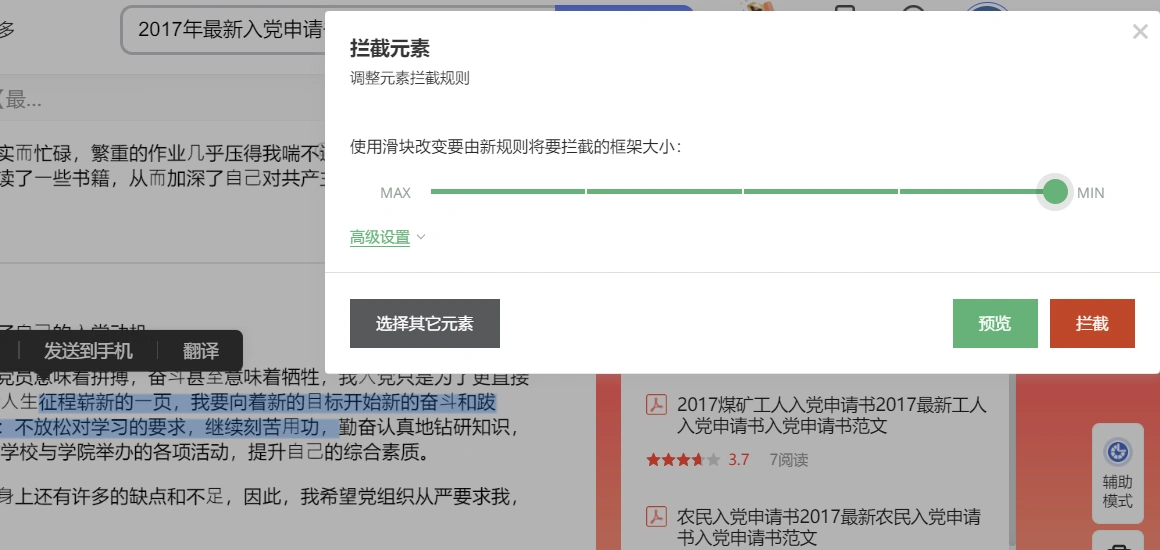Click the search field with 2017年最新入党申请

coord(223,30)
